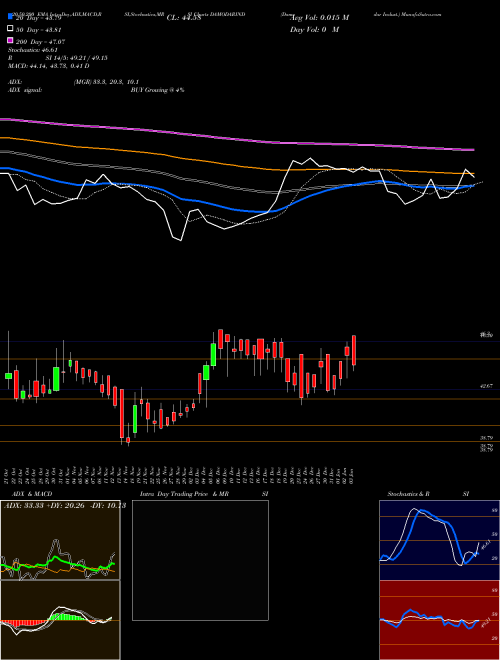Click the ADX indicator chart panel
Screen dimensions: 500x660
click(60, 540)
